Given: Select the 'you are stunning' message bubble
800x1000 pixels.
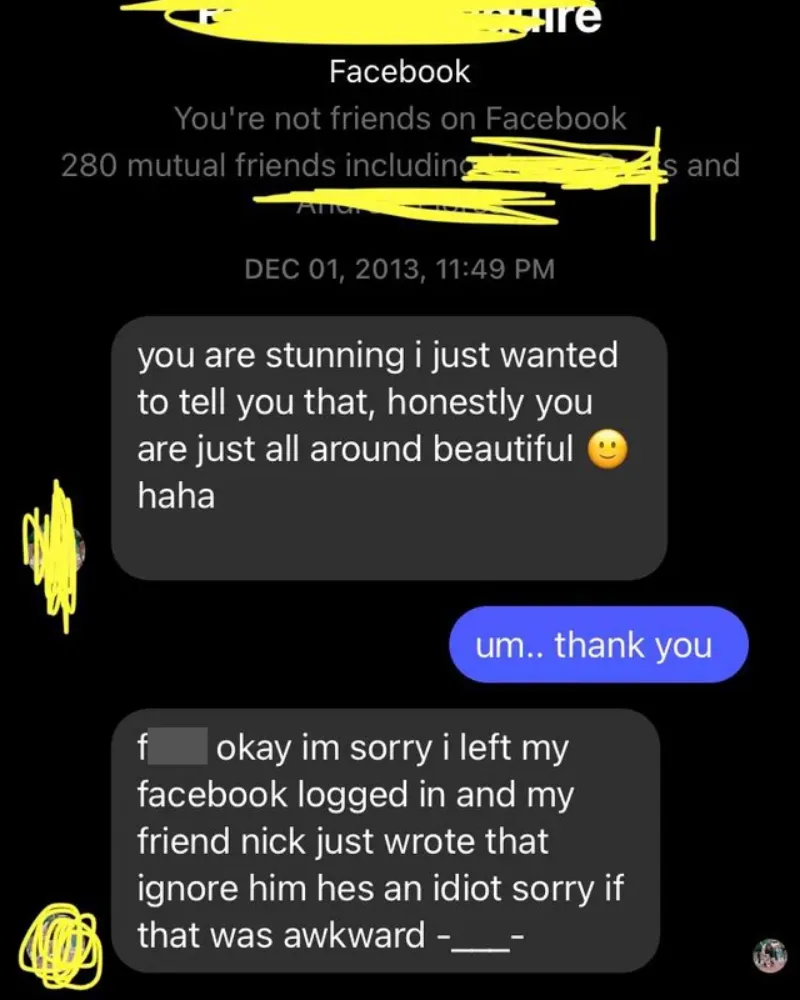Looking at the screenshot, I should pos(389,448).
